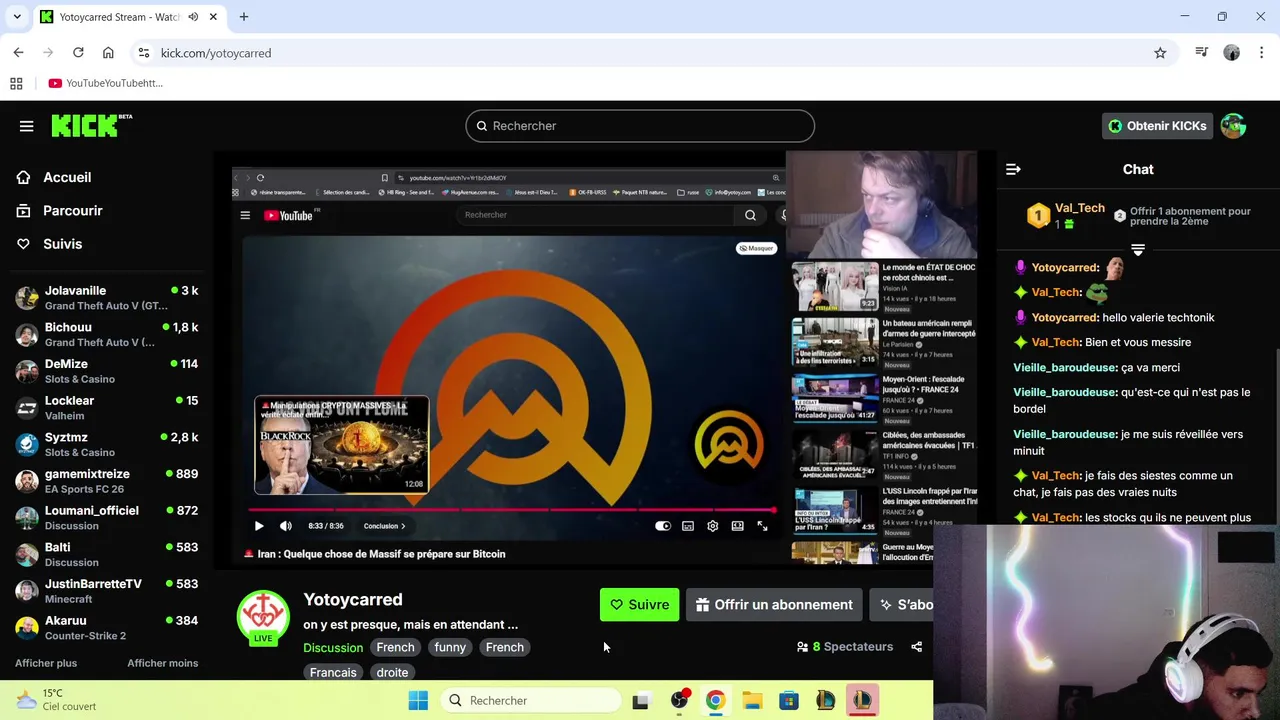
Task: Go to the browser home page
Action: (108, 53)
